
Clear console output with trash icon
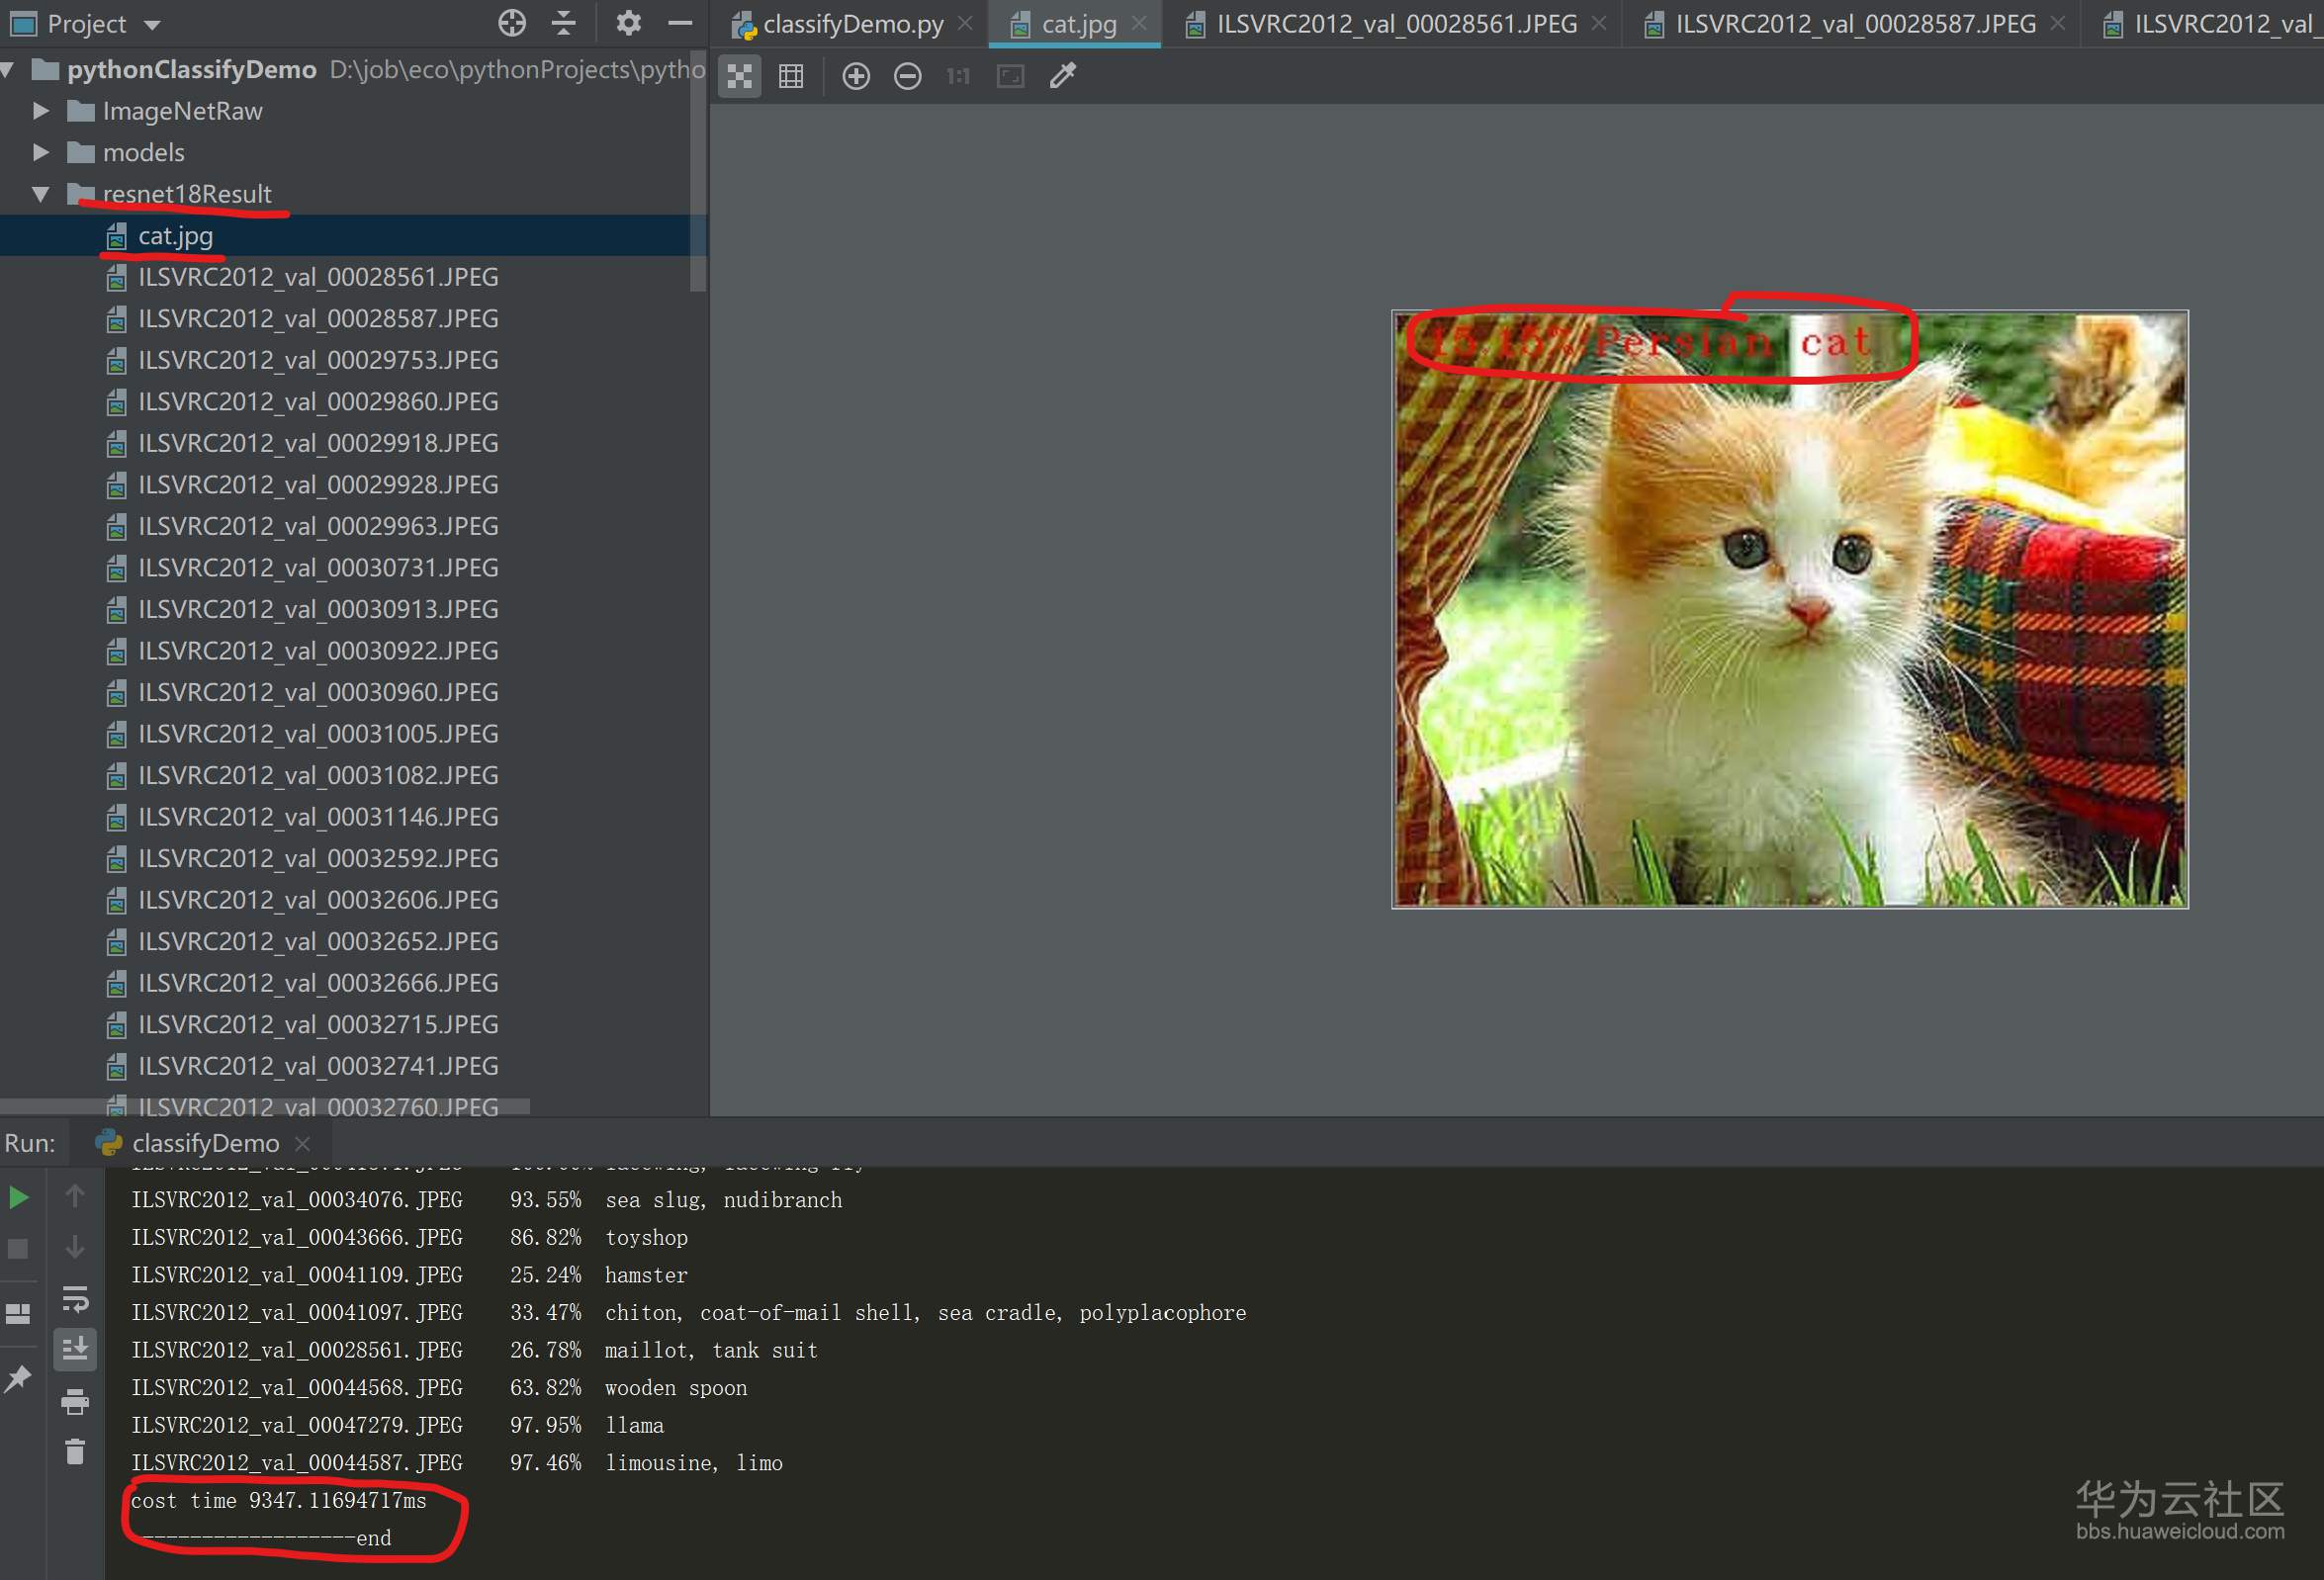tap(75, 1452)
